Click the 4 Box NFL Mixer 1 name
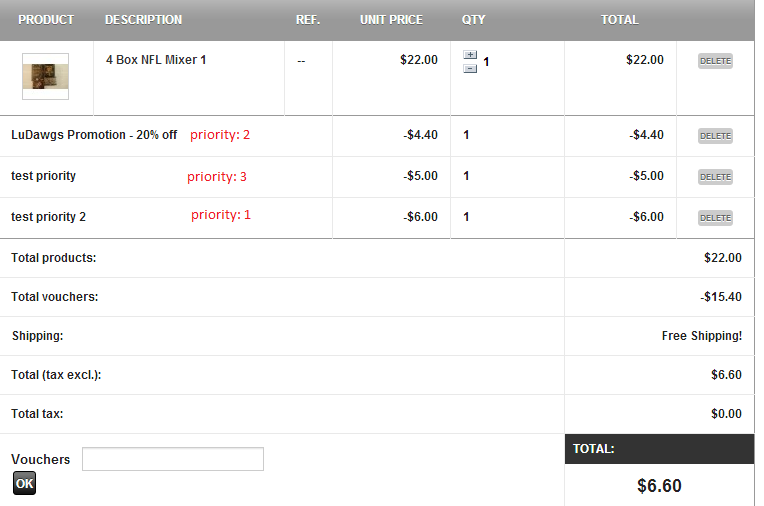The height and width of the screenshot is (506, 764). (x=156, y=60)
